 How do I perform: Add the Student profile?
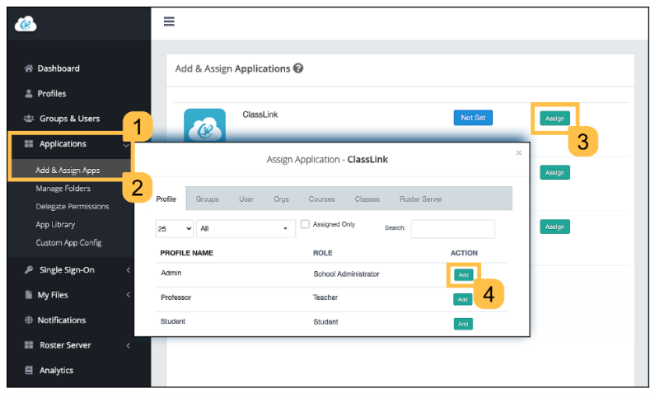463,324
